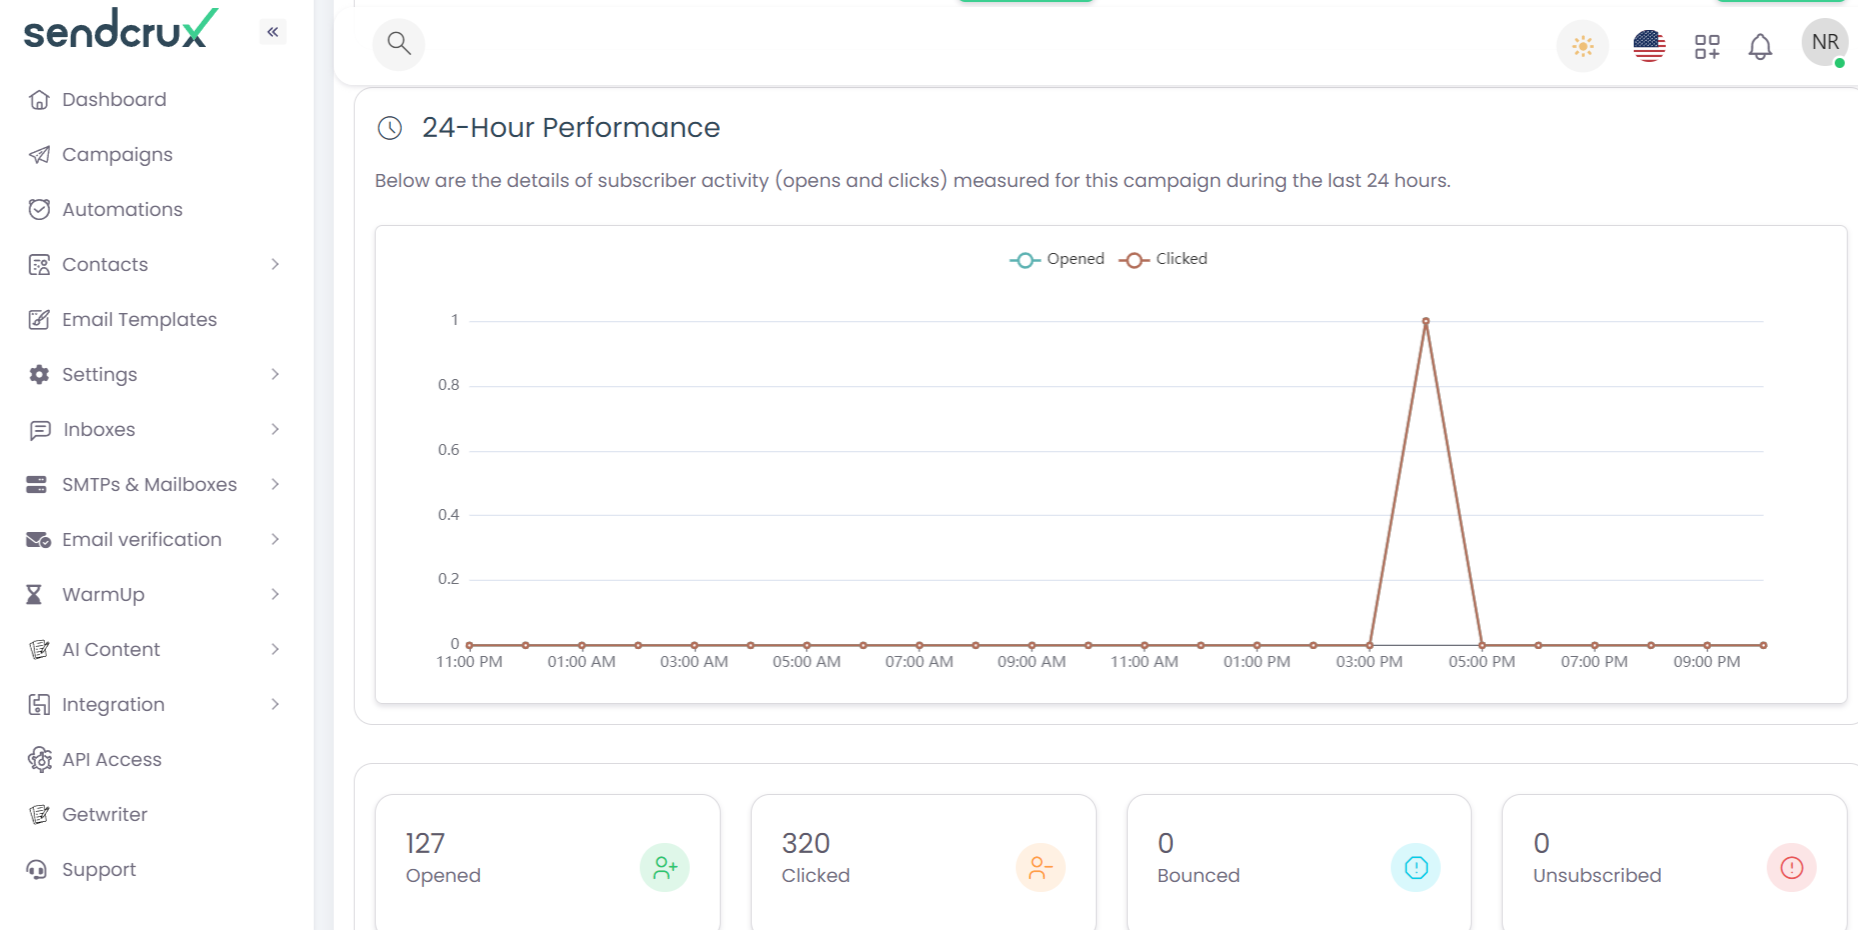Click the Opened stat card icon

[665, 868]
